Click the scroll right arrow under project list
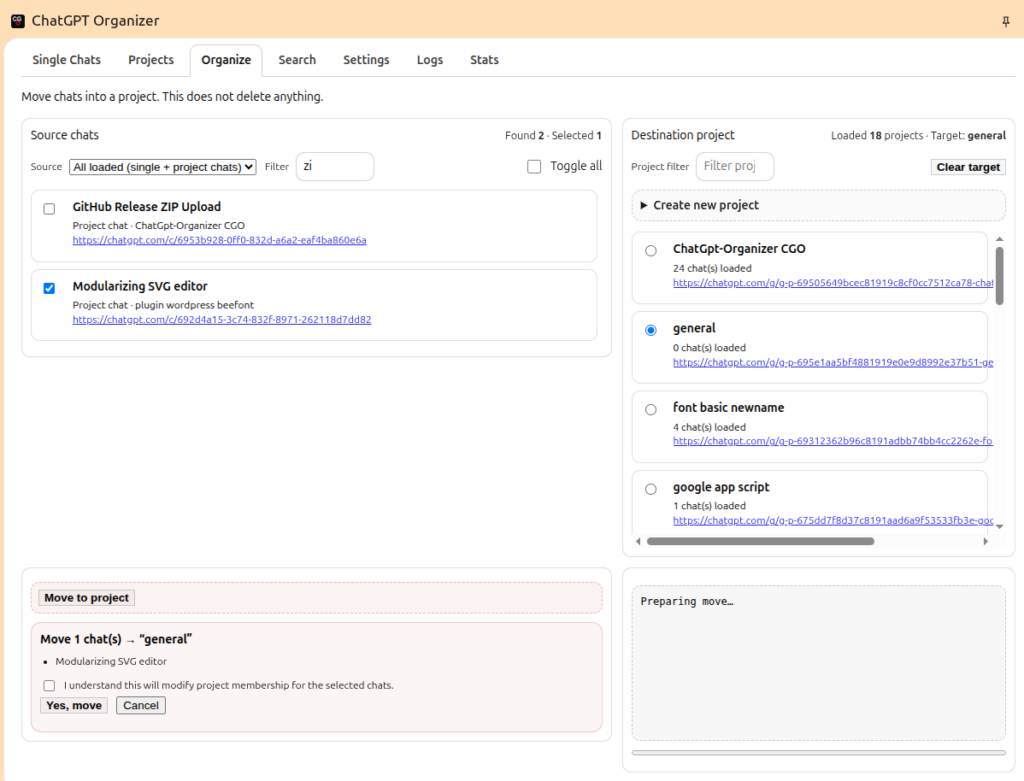Screen dimensions: 1024x781 pos(985,541)
